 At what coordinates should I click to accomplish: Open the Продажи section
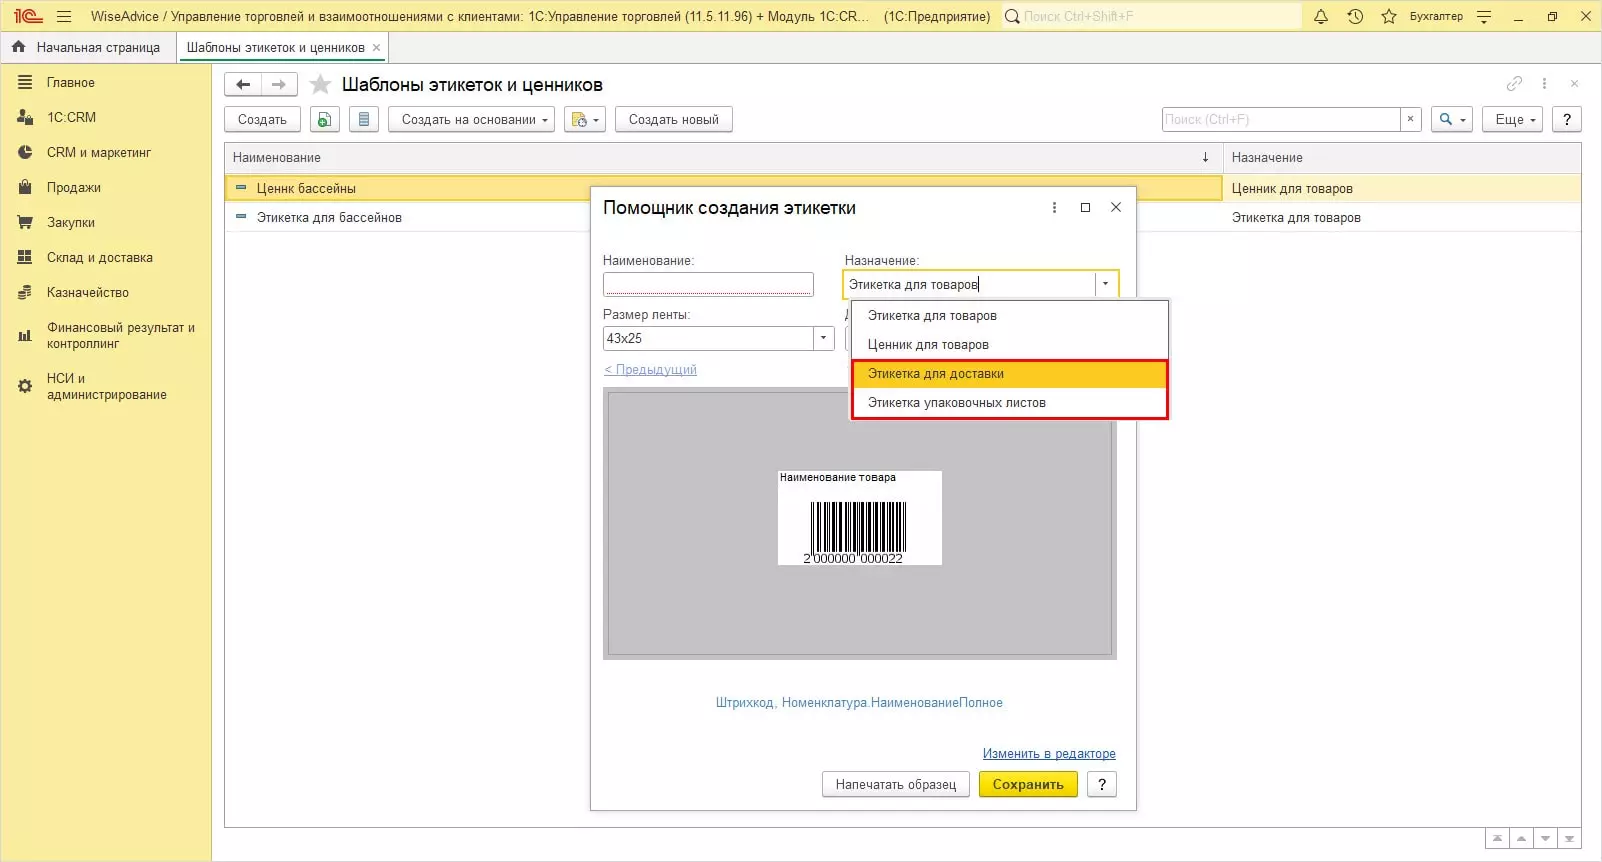coord(73,187)
